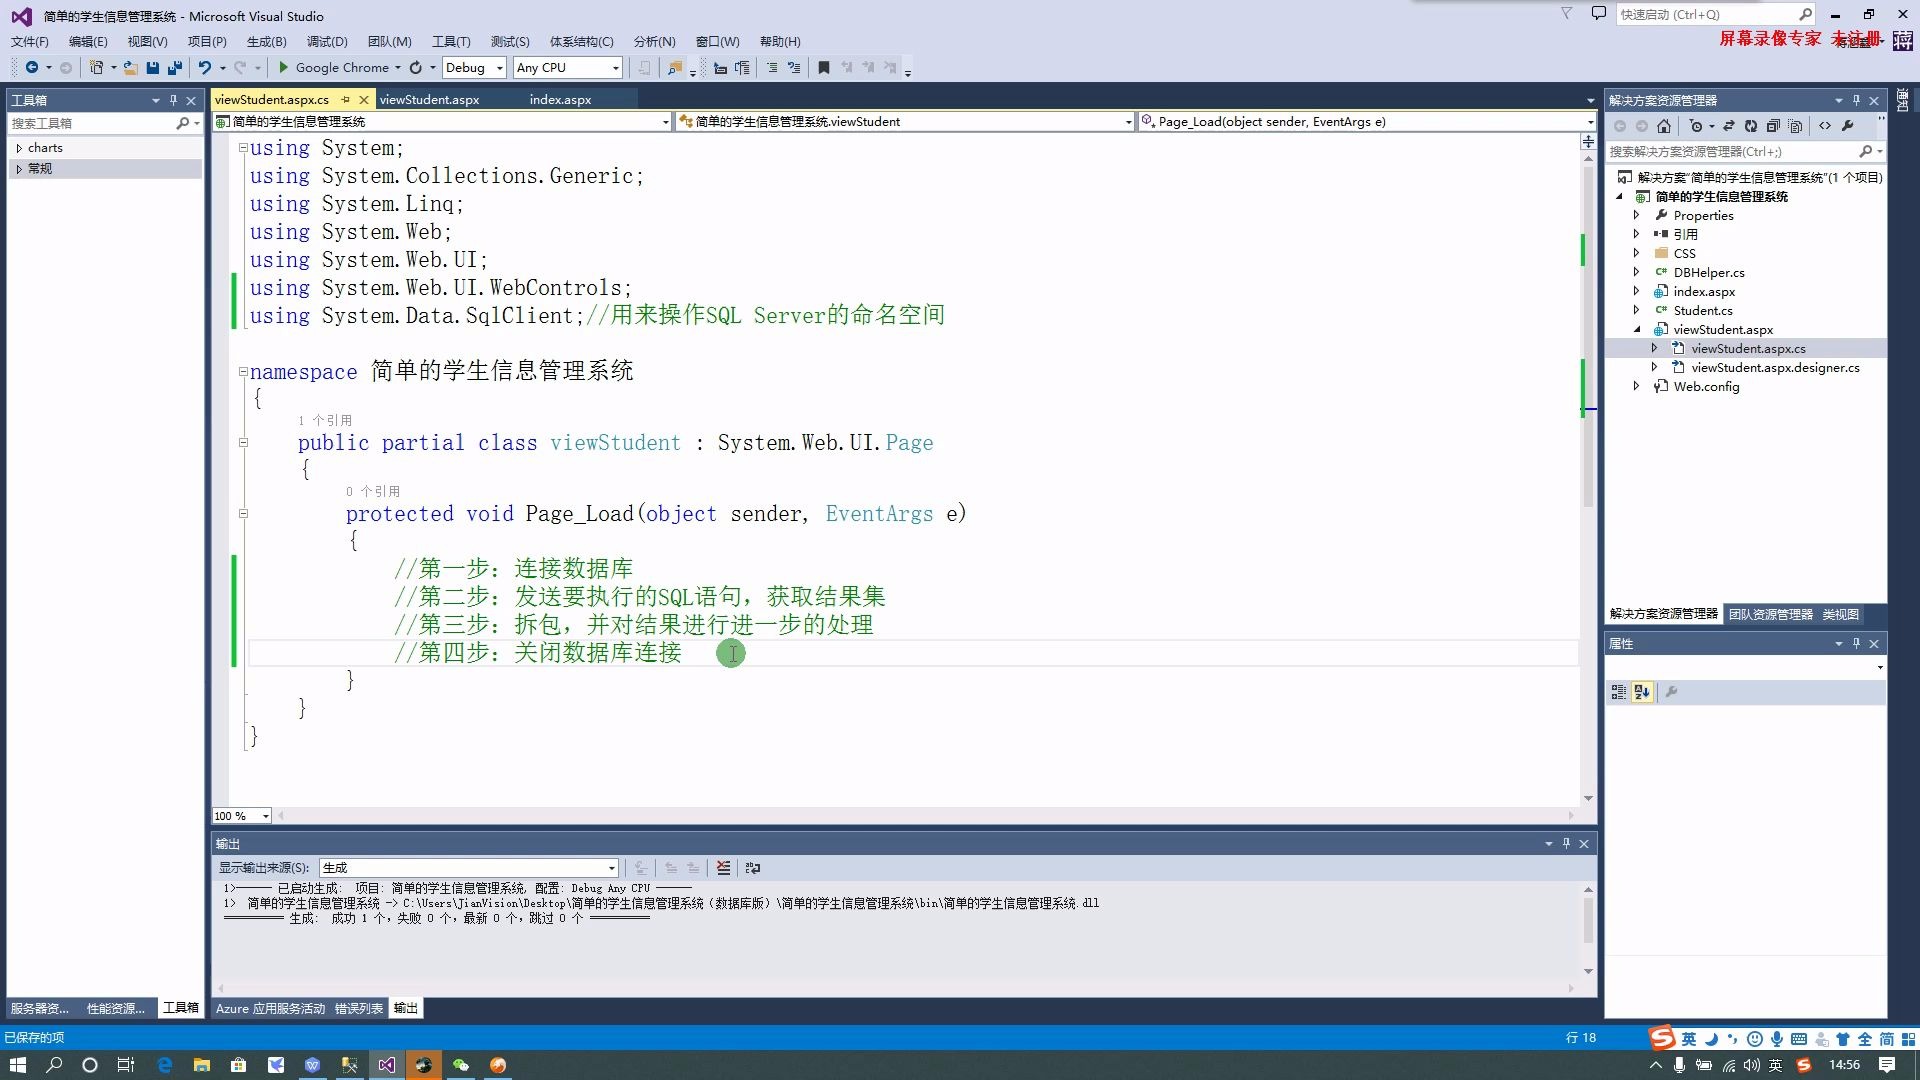Collapse all items in Solution Explorer
Screen dimensions: 1920x1080
click(x=1773, y=126)
